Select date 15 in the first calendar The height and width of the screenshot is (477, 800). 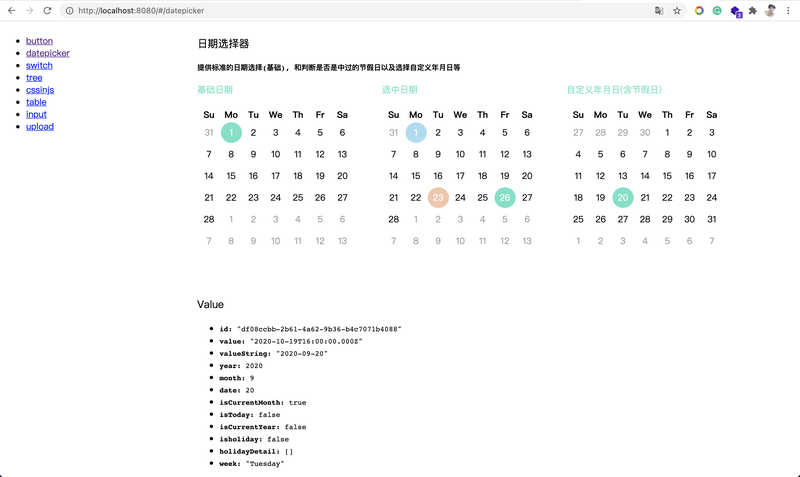pyautogui.click(x=231, y=176)
